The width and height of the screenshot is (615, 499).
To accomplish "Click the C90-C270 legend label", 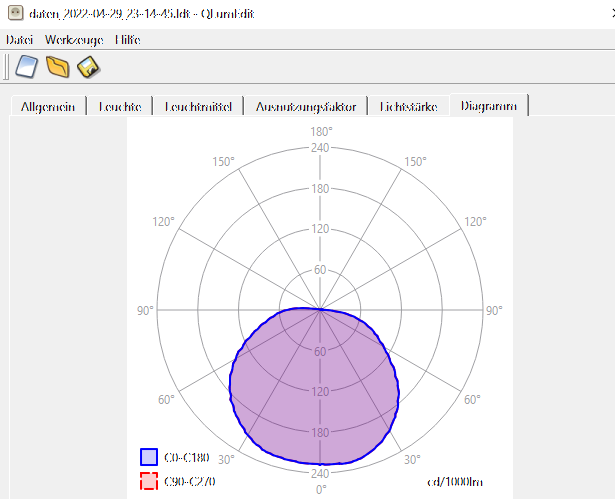I will tap(189, 481).
